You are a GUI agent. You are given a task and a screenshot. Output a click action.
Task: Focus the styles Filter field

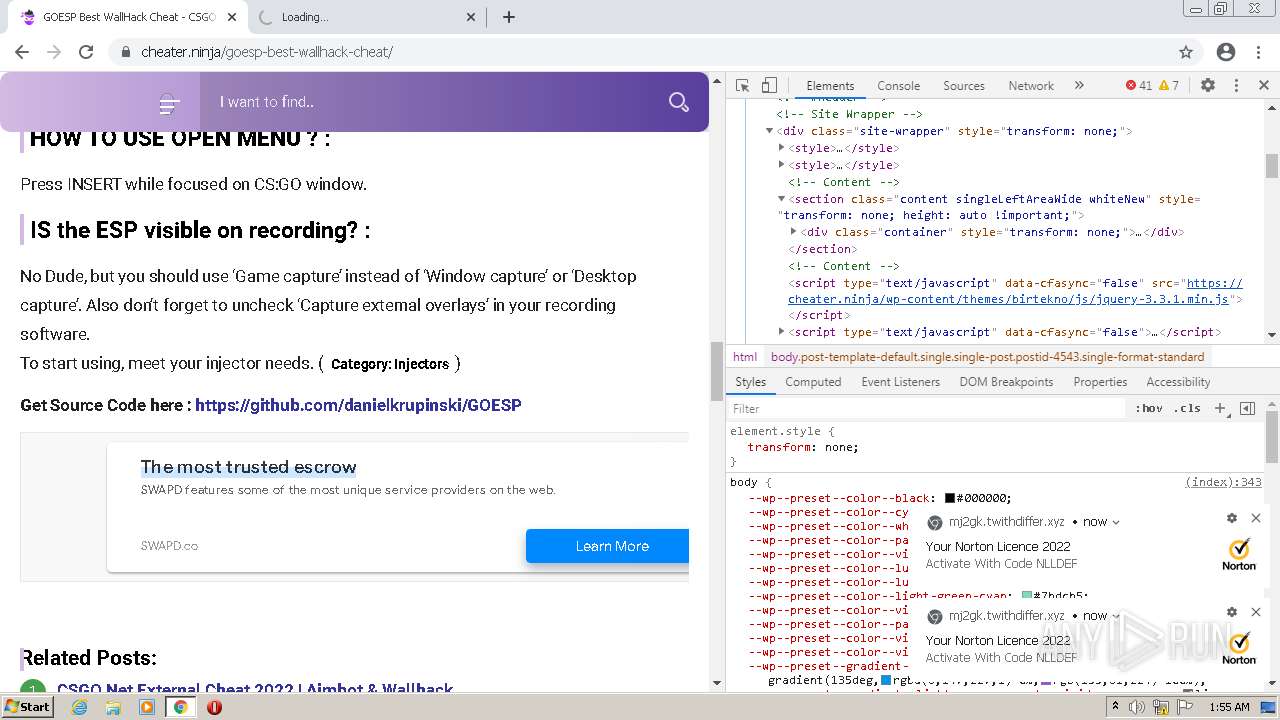pos(926,408)
